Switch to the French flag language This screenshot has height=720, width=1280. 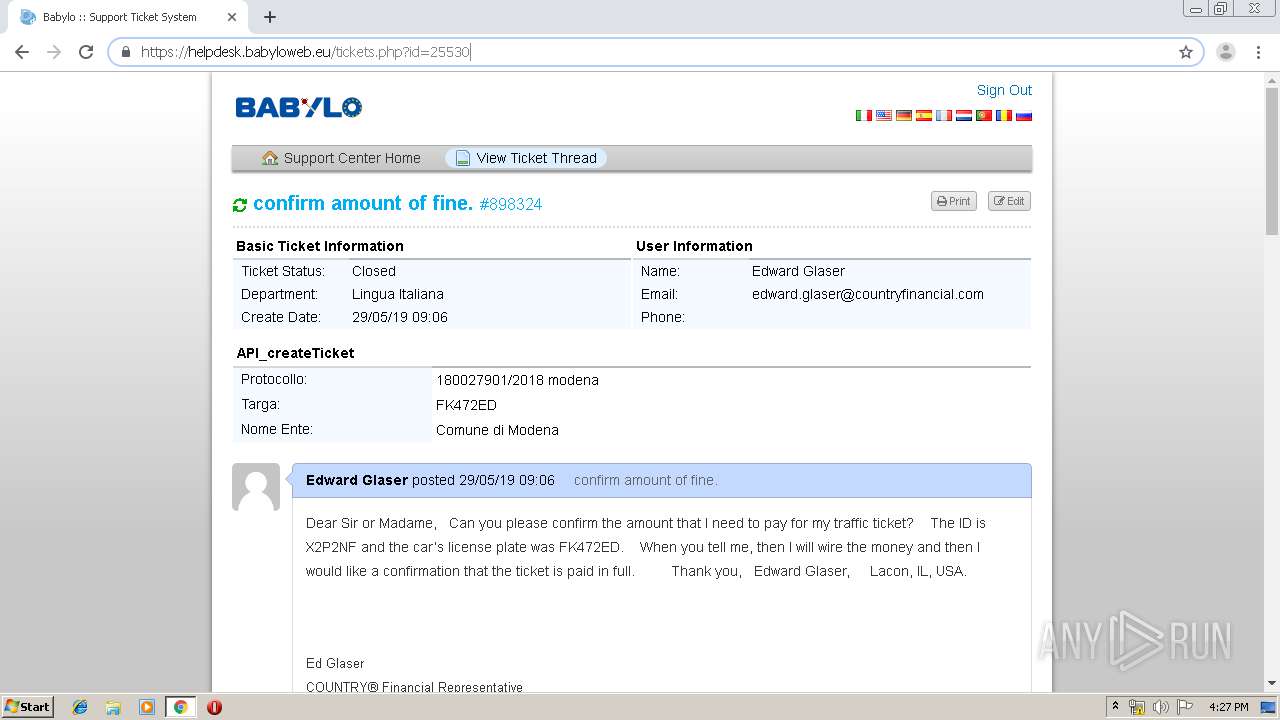point(943,116)
